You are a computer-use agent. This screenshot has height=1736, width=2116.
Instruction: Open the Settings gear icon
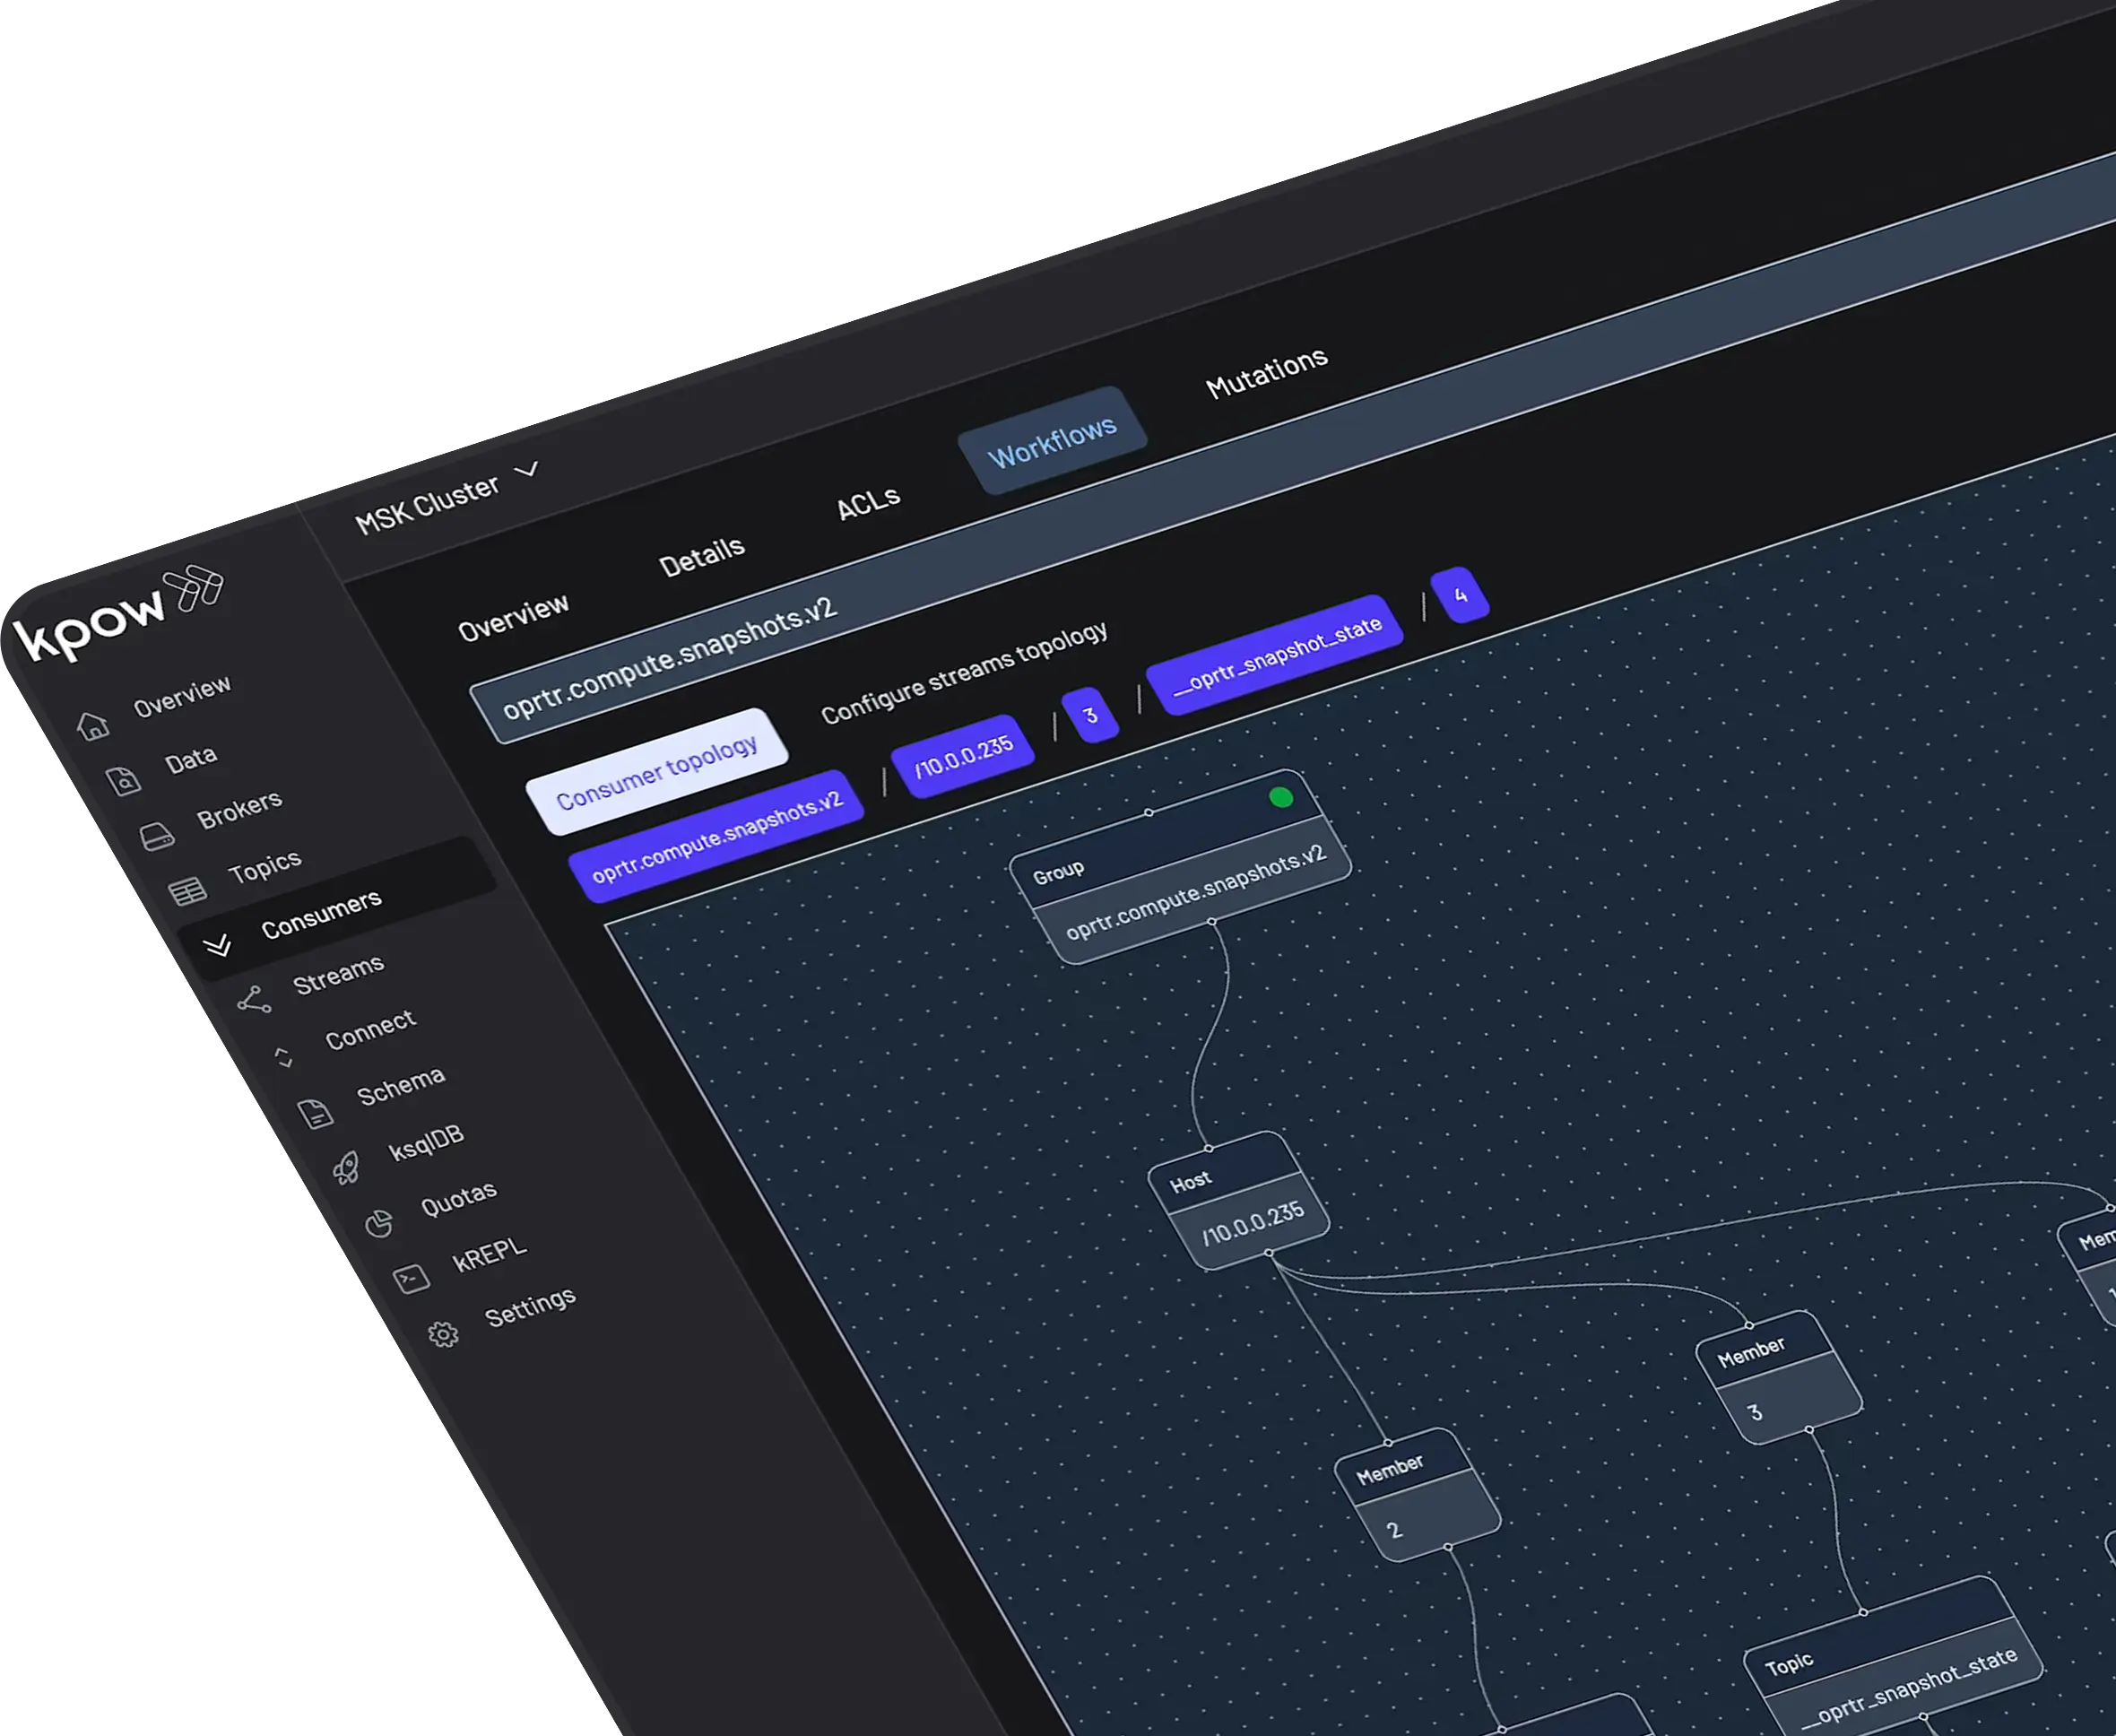pyautogui.click(x=443, y=1334)
